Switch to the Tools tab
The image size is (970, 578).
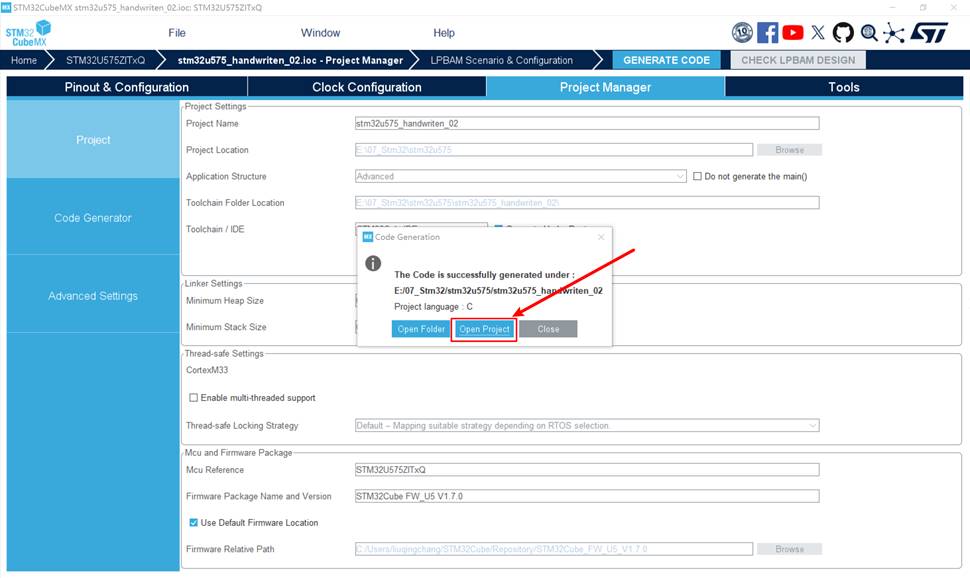(844, 87)
